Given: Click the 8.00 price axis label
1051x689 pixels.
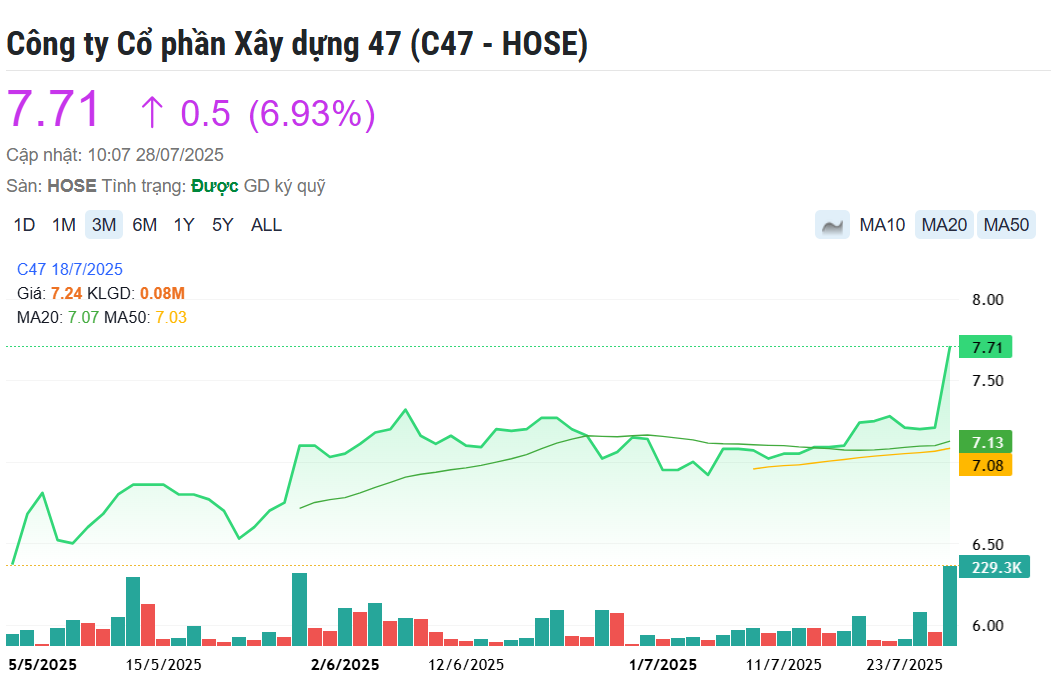Looking at the screenshot, I should pyautogui.click(x=988, y=300).
